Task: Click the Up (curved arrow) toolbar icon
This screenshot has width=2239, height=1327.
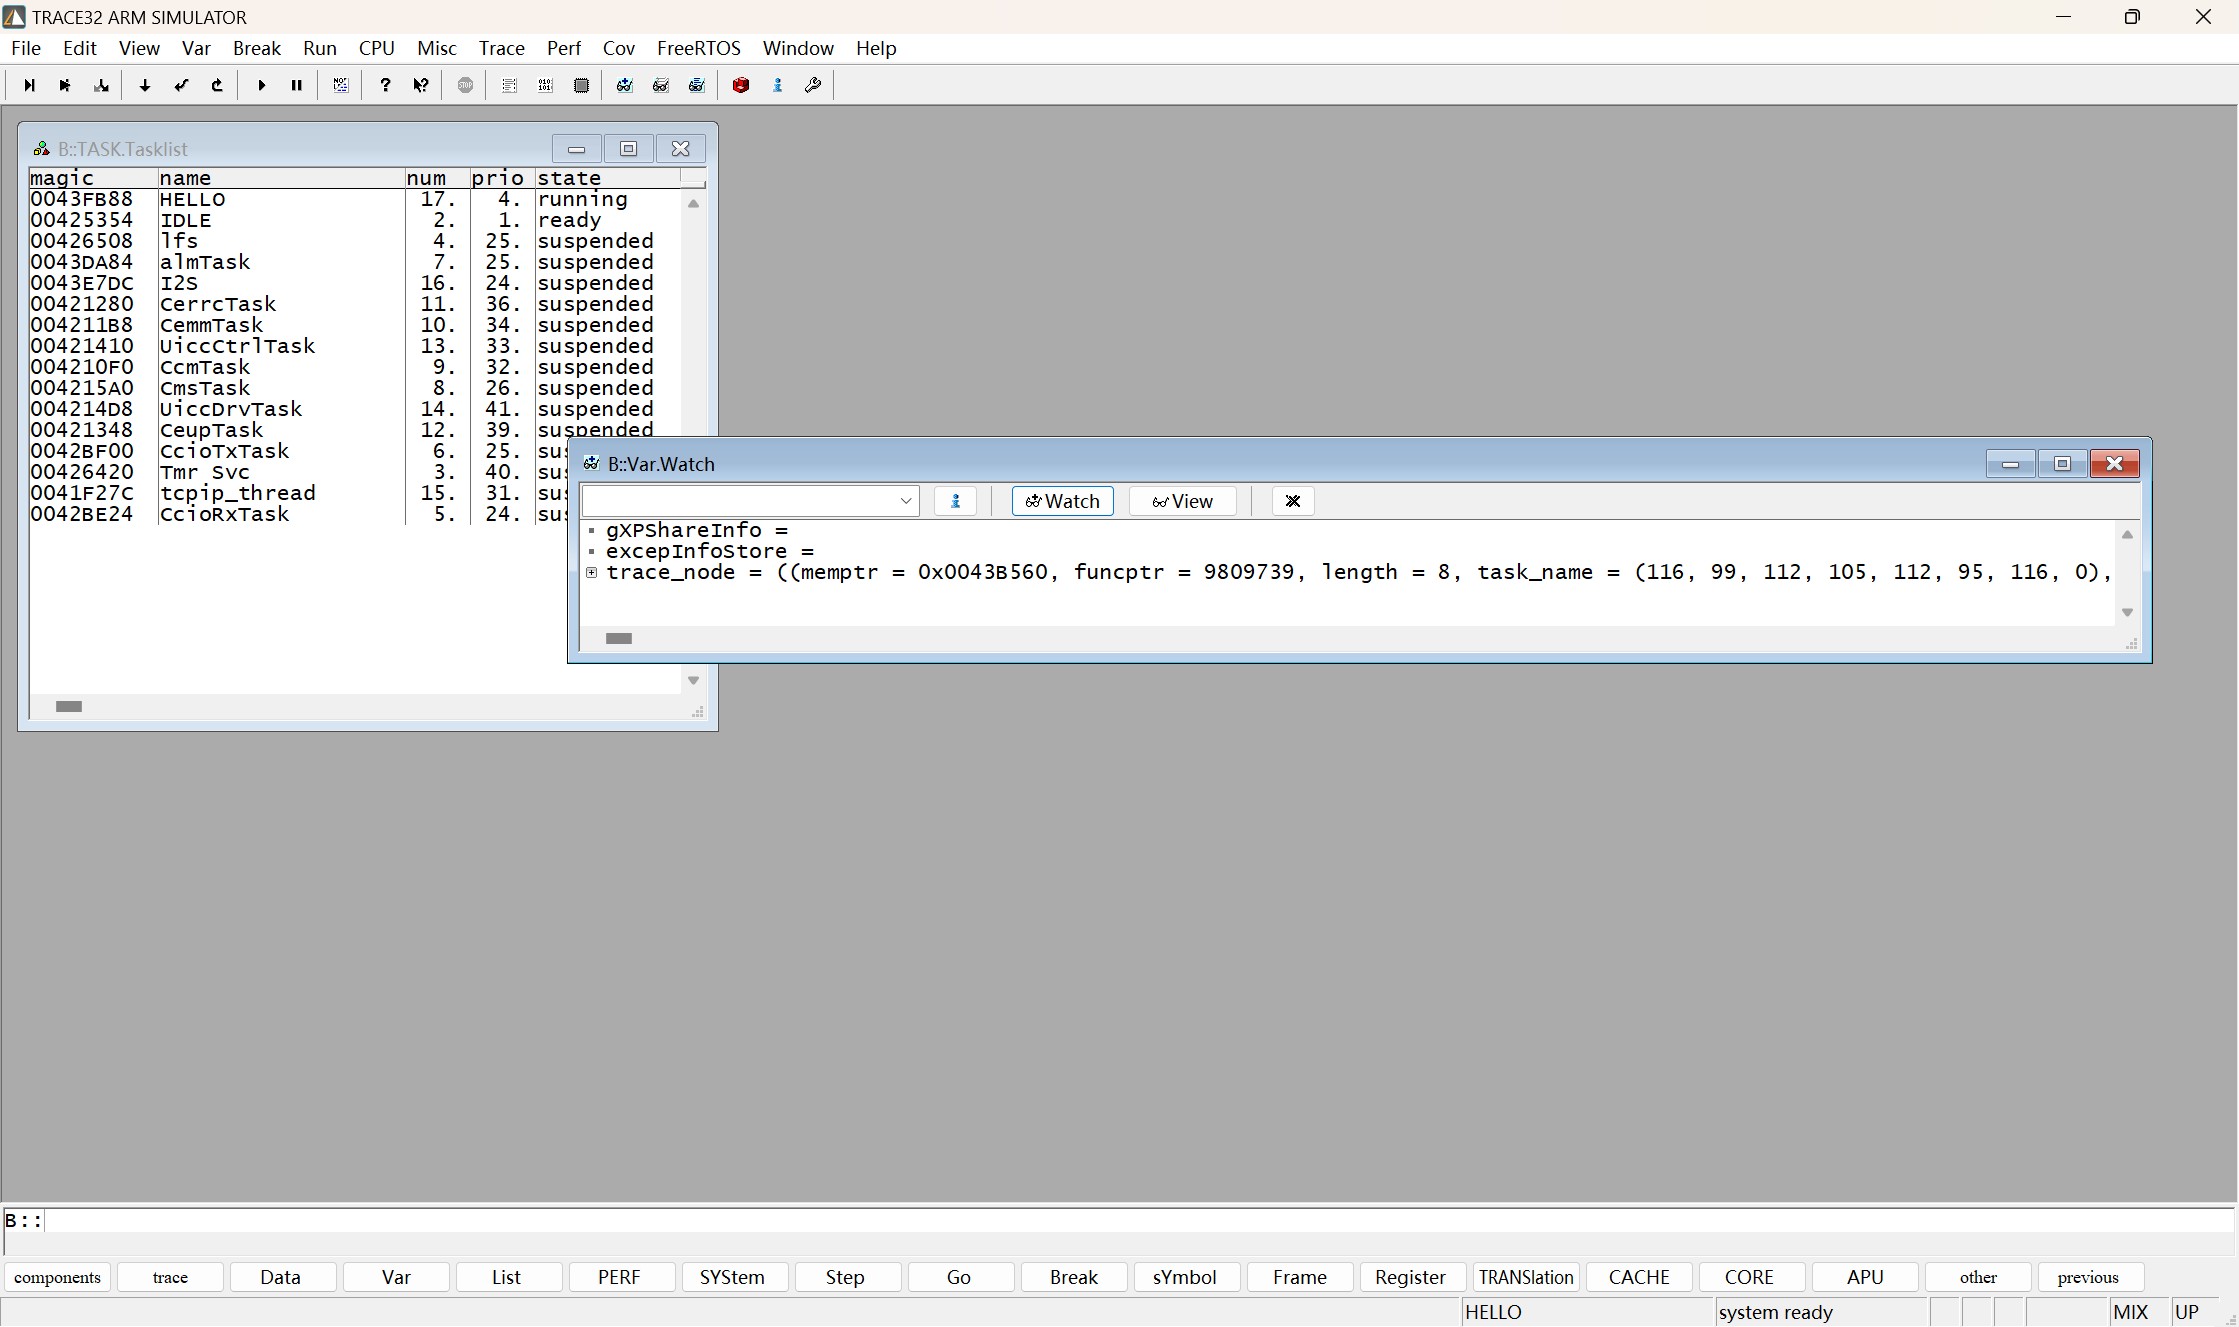Action: [217, 85]
